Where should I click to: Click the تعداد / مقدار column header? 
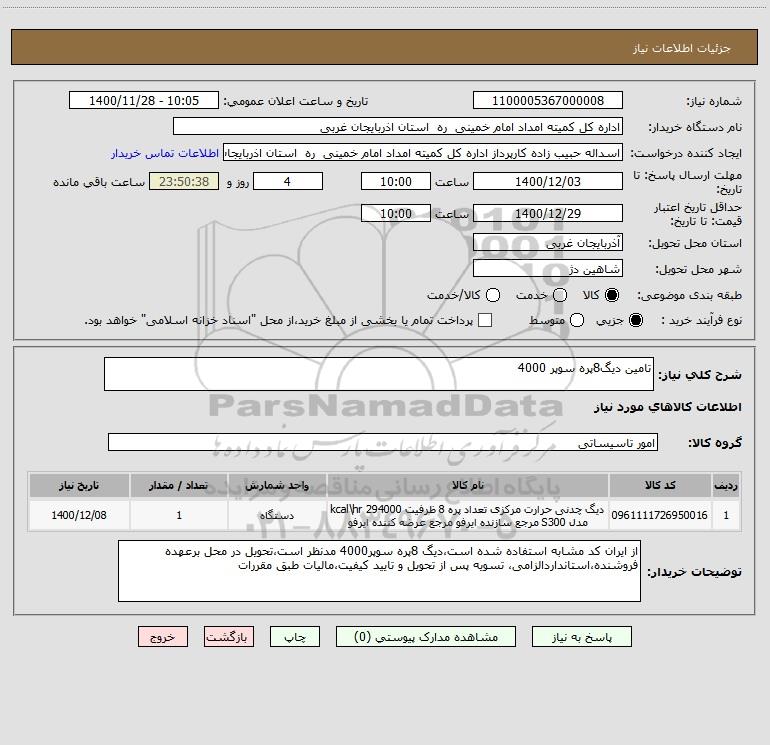179,485
